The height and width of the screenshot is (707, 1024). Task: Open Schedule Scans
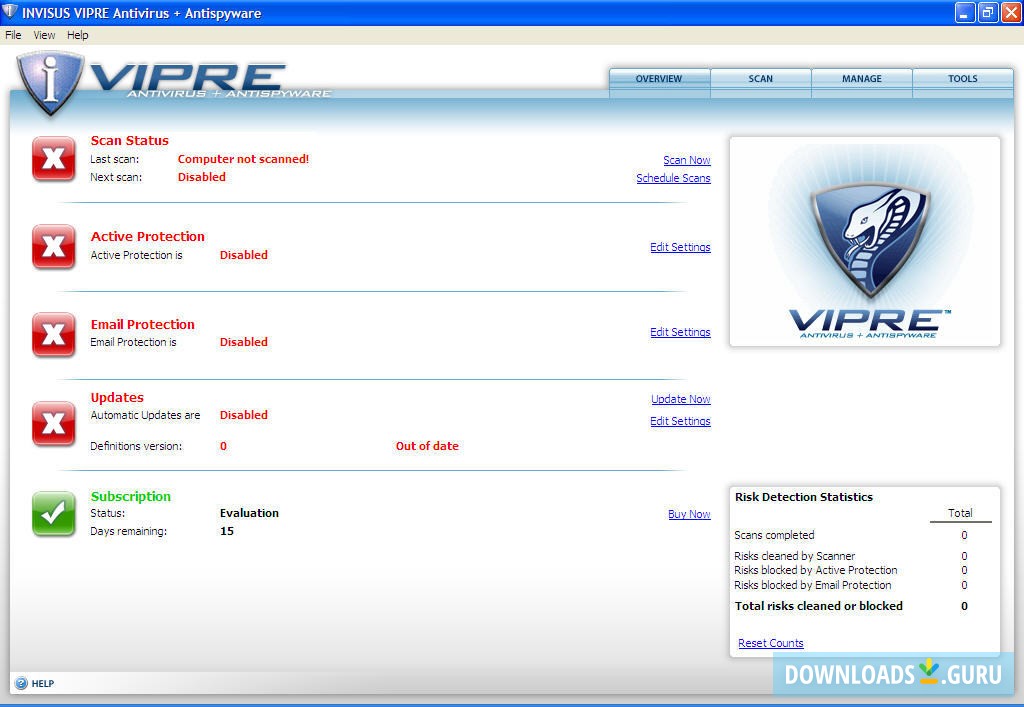point(675,178)
